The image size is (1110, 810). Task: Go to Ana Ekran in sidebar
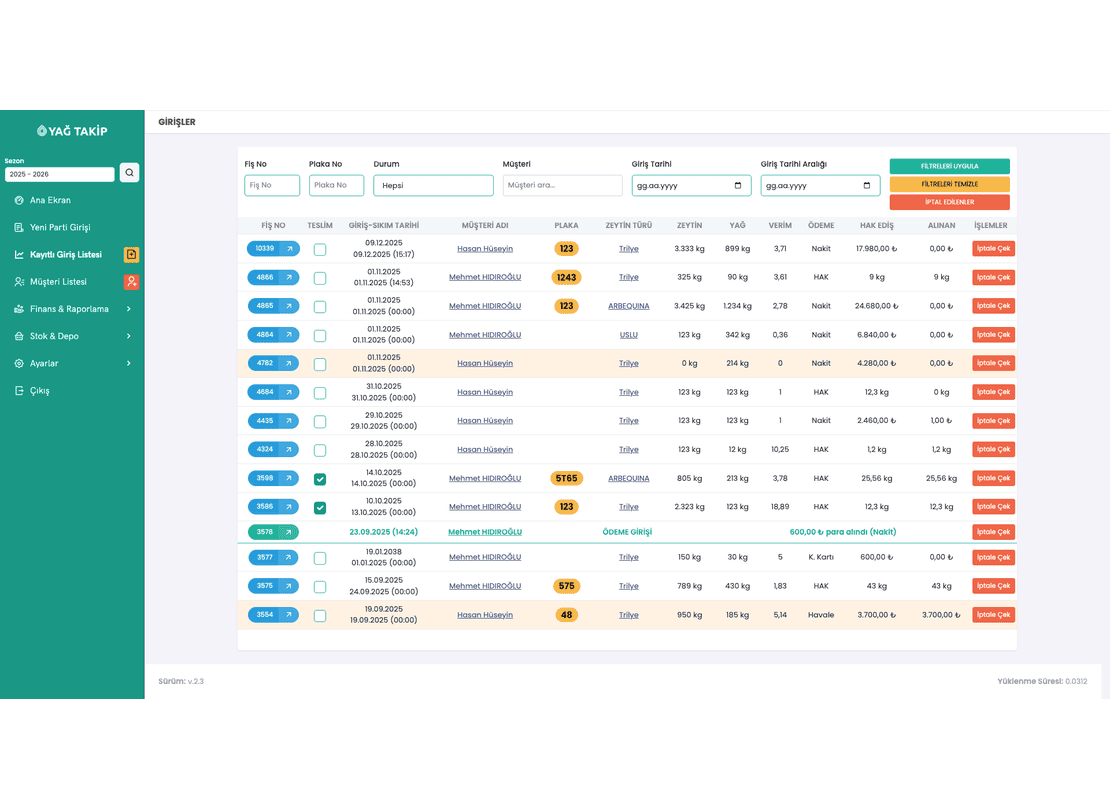tap(50, 200)
